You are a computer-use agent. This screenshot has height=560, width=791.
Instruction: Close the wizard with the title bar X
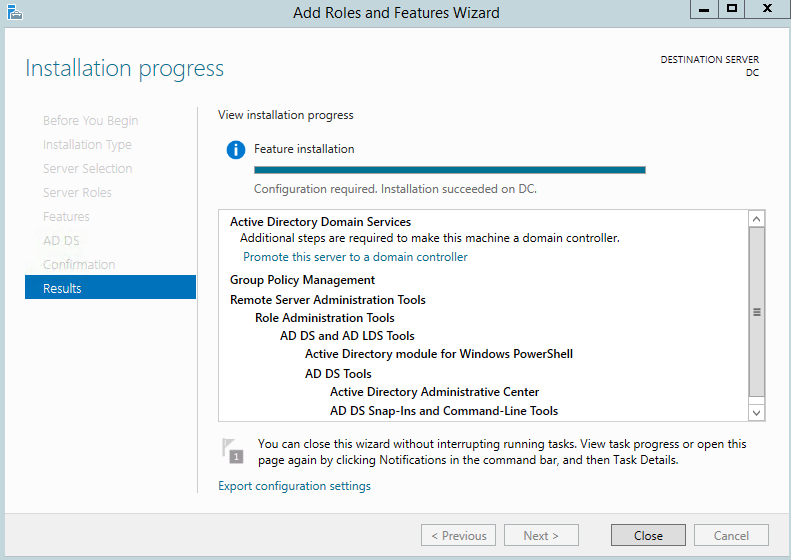pyautogui.click(x=767, y=9)
